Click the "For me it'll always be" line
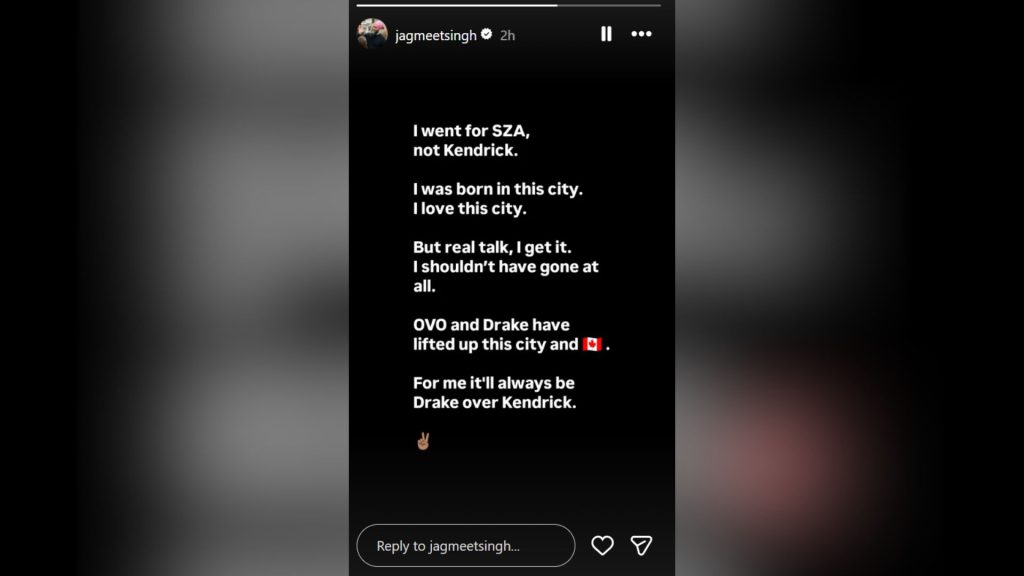The height and width of the screenshot is (576, 1024). click(x=494, y=383)
